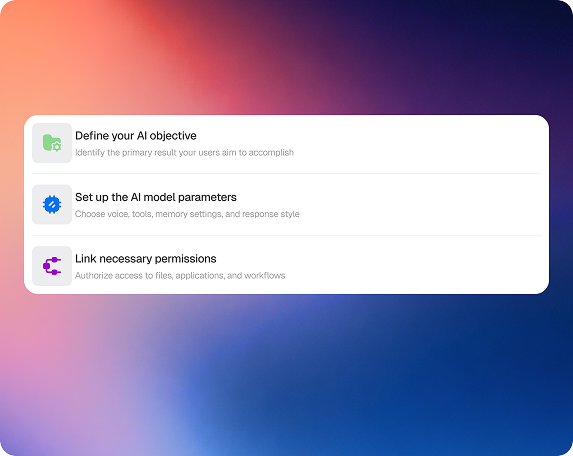Click 'Identify the primary result' description
This screenshot has height=456, width=573.
coord(184,152)
